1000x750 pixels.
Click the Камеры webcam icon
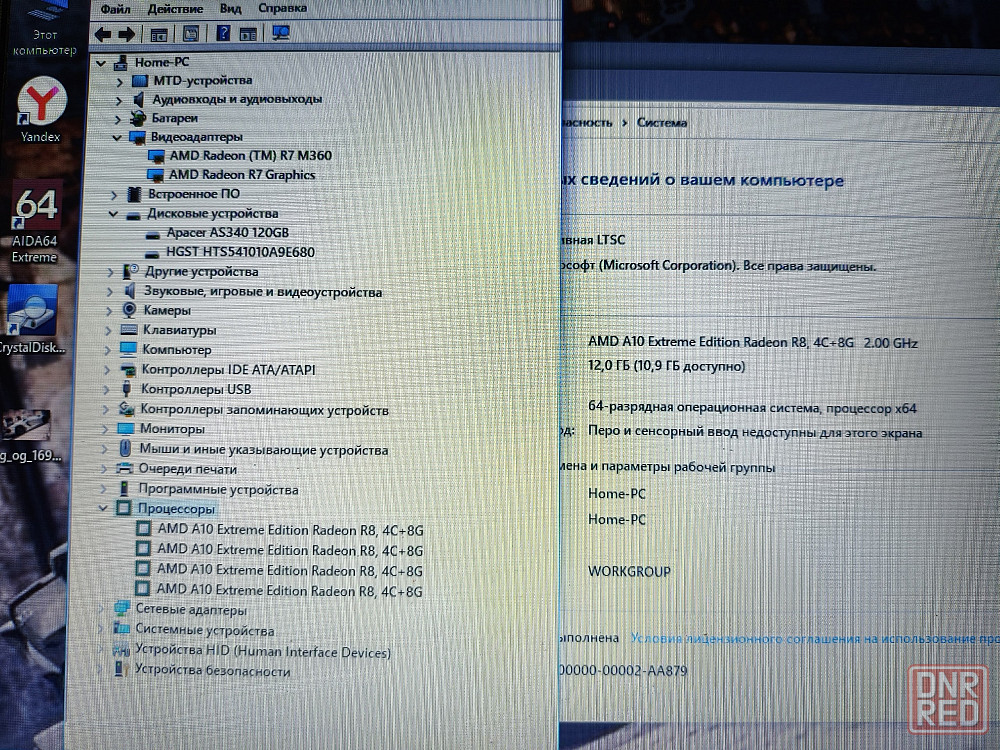coord(129,310)
